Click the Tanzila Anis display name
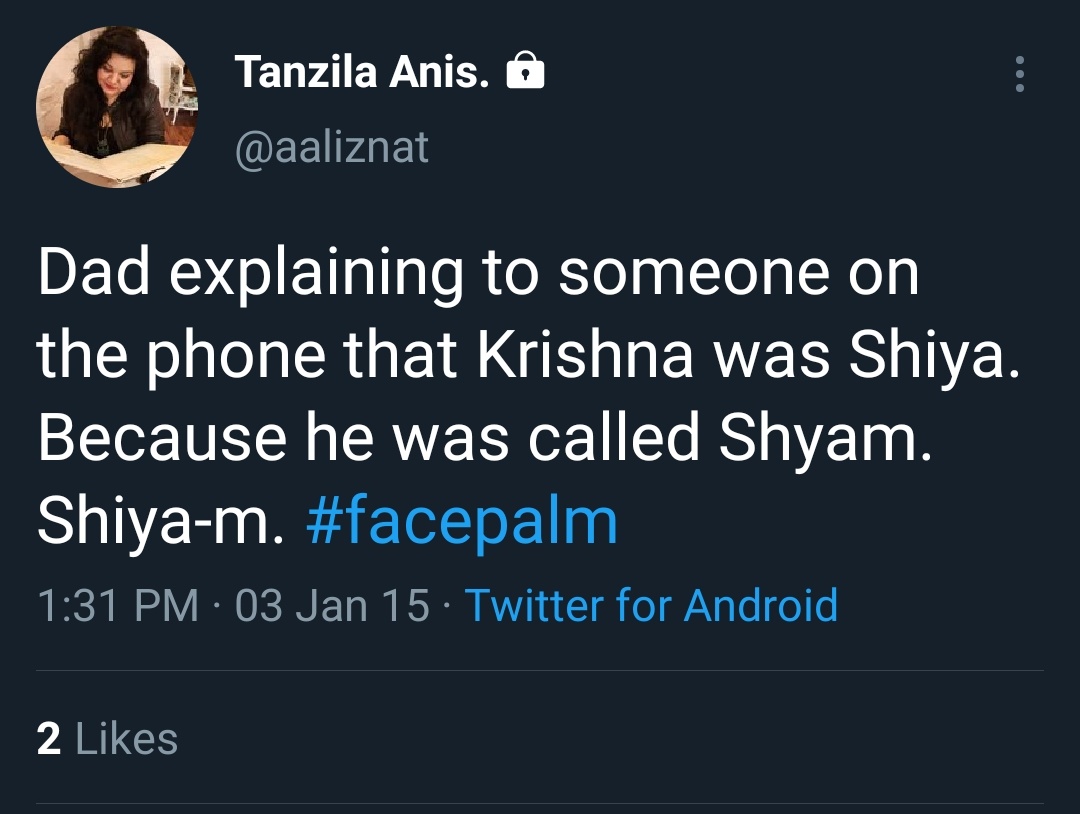 point(363,72)
